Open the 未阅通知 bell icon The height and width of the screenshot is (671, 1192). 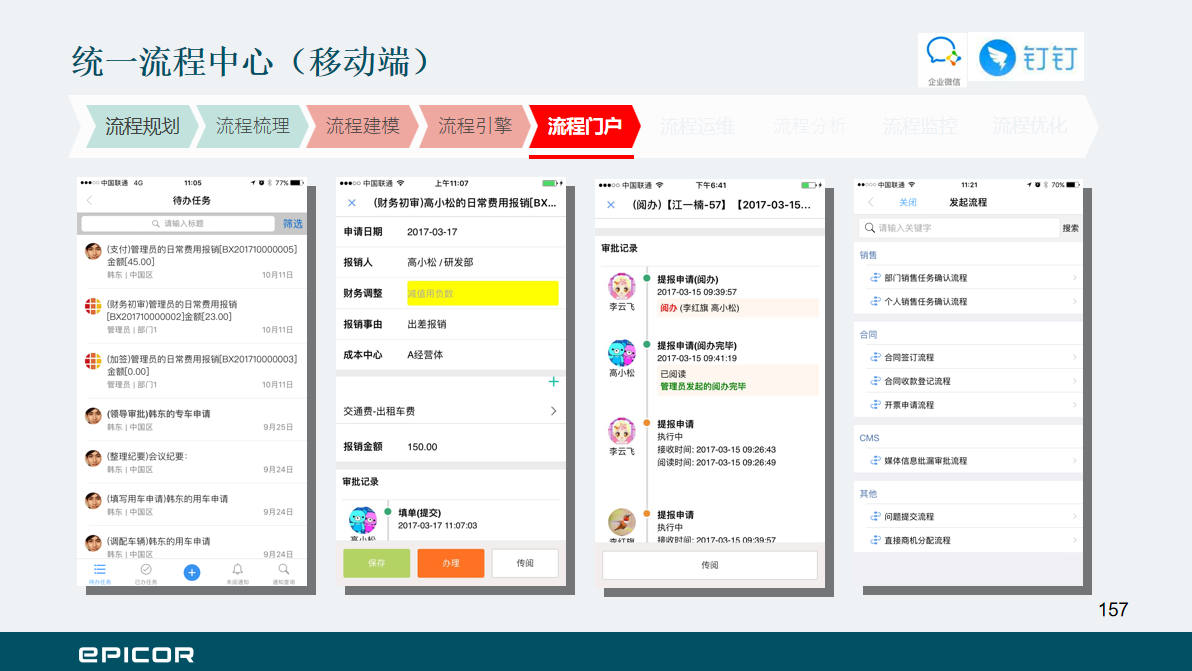tap(237, 570)
